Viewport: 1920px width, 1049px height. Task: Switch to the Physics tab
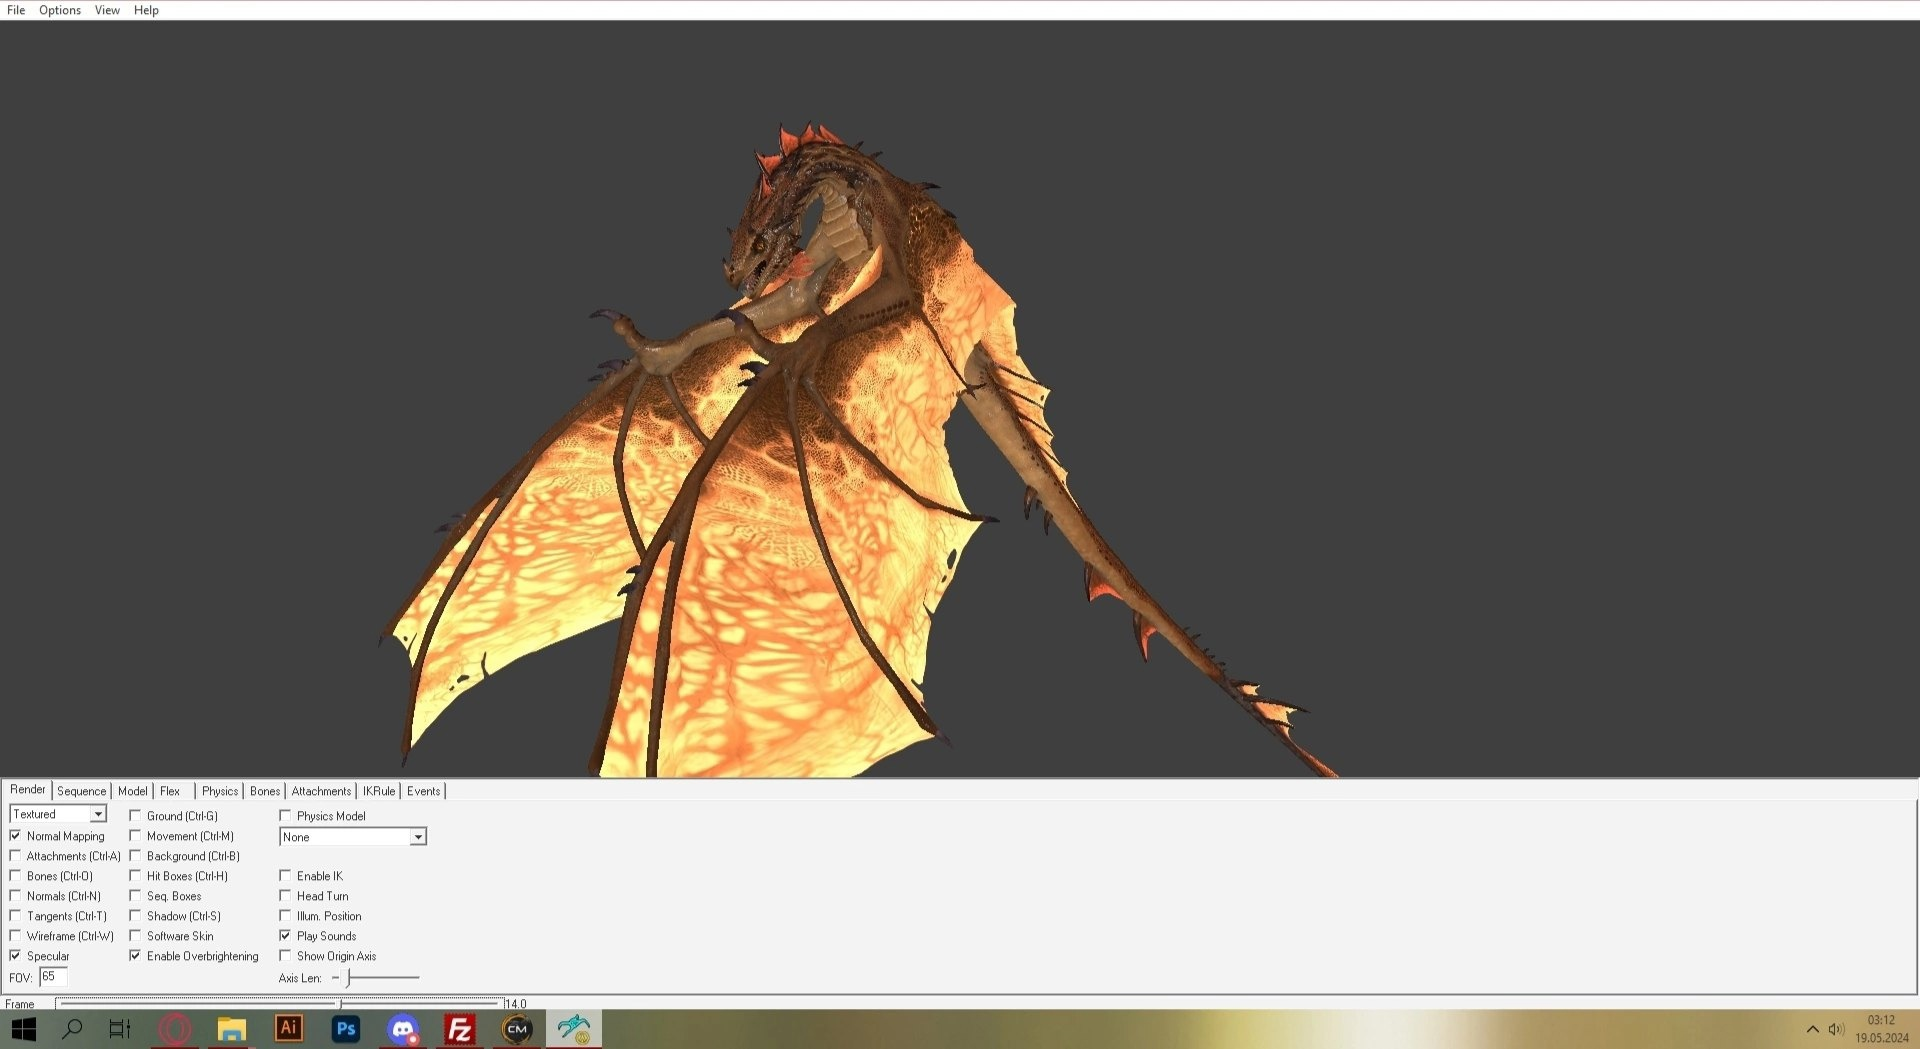point(220,791)
